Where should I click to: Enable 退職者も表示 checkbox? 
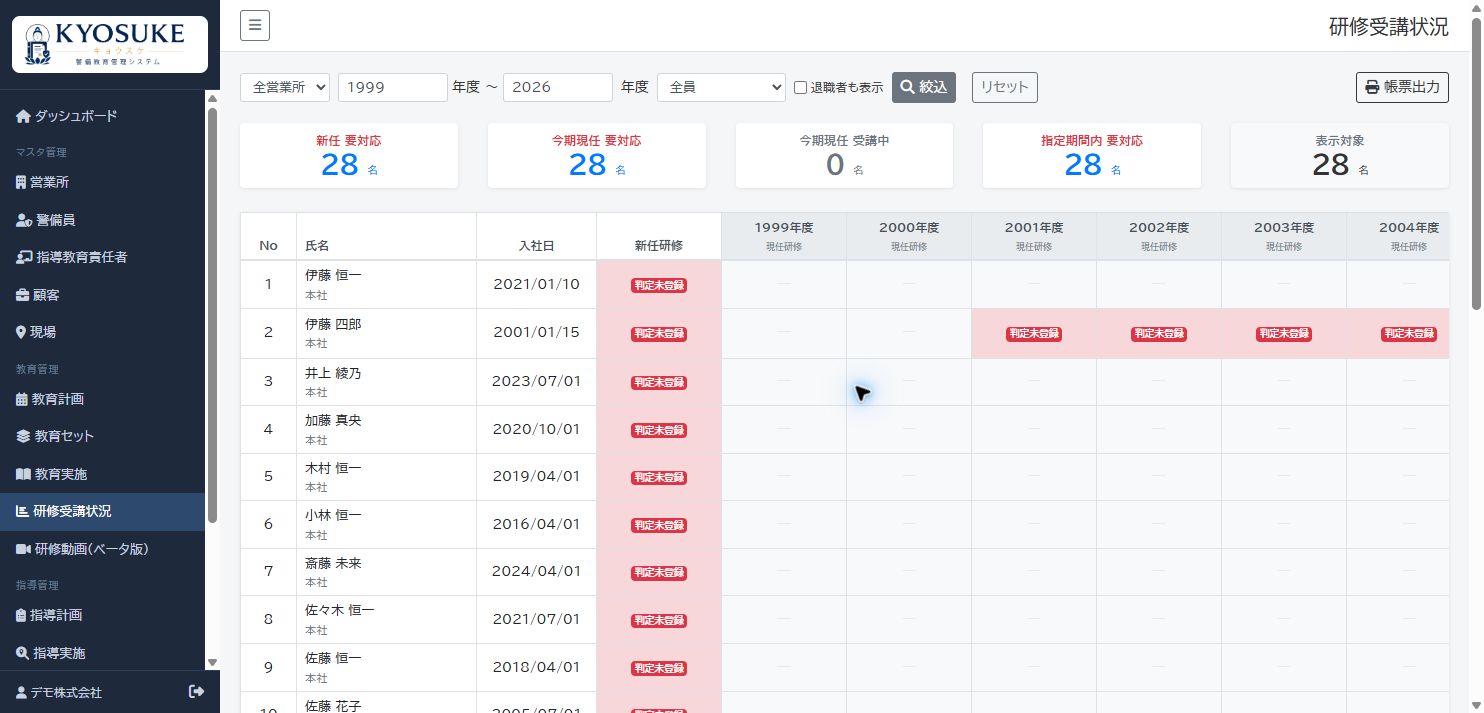click(800, 88)
